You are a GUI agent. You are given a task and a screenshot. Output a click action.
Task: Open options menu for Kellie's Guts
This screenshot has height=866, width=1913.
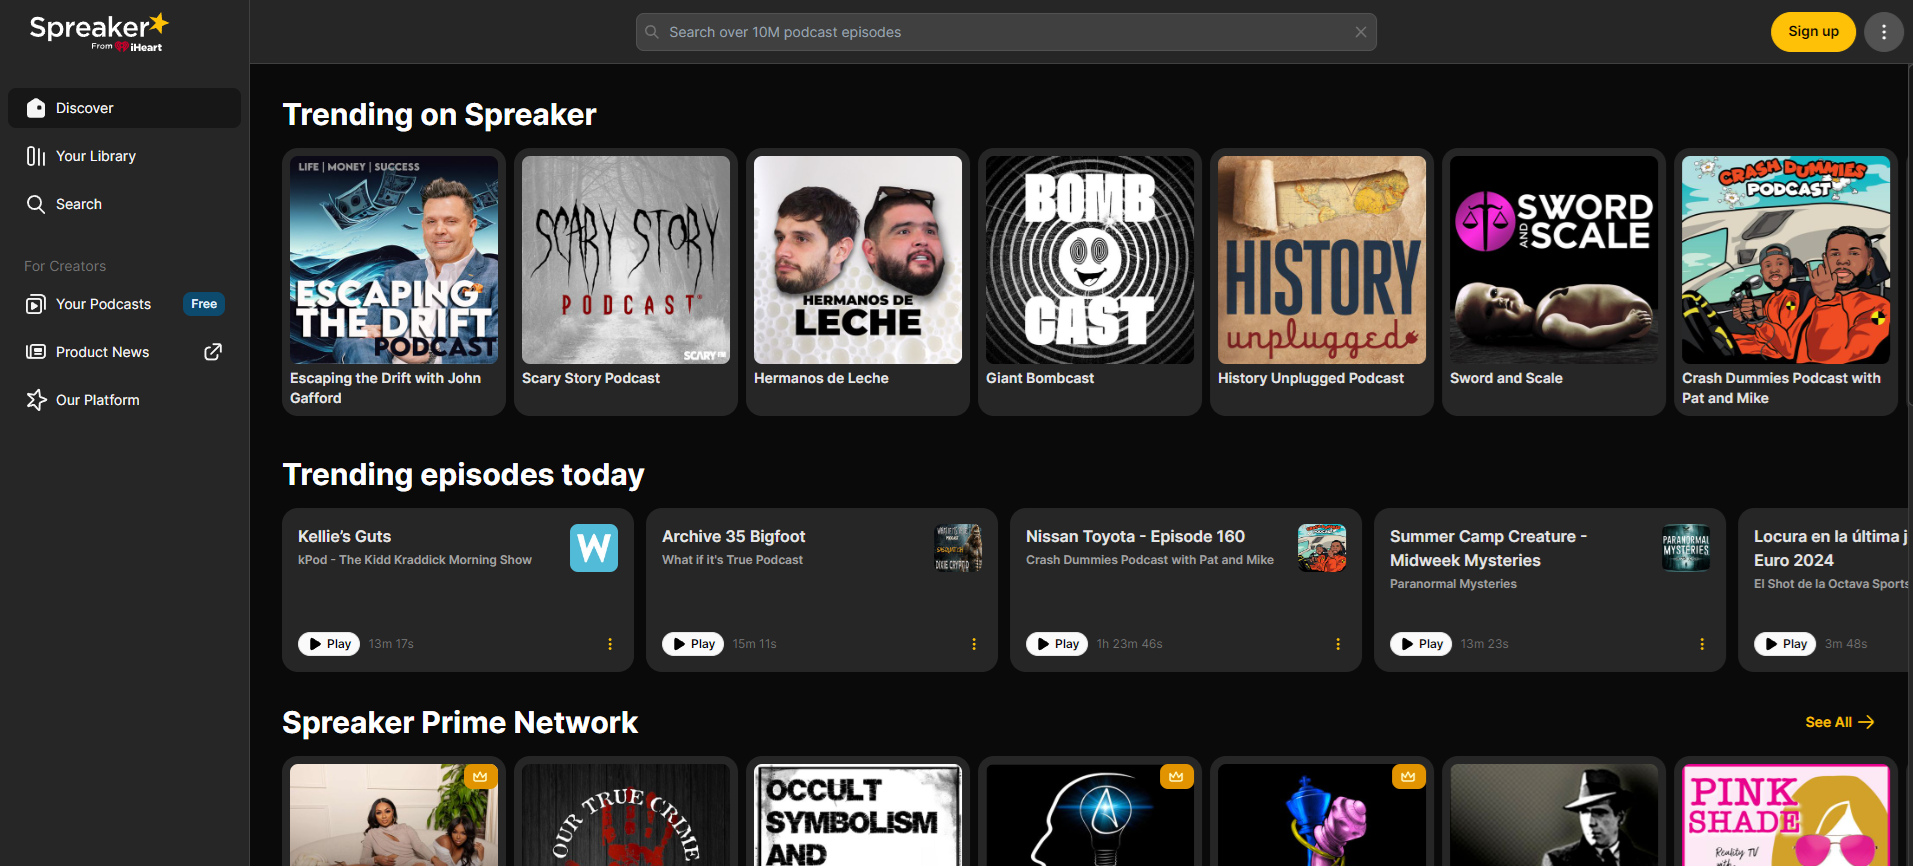tap(610, 644)
